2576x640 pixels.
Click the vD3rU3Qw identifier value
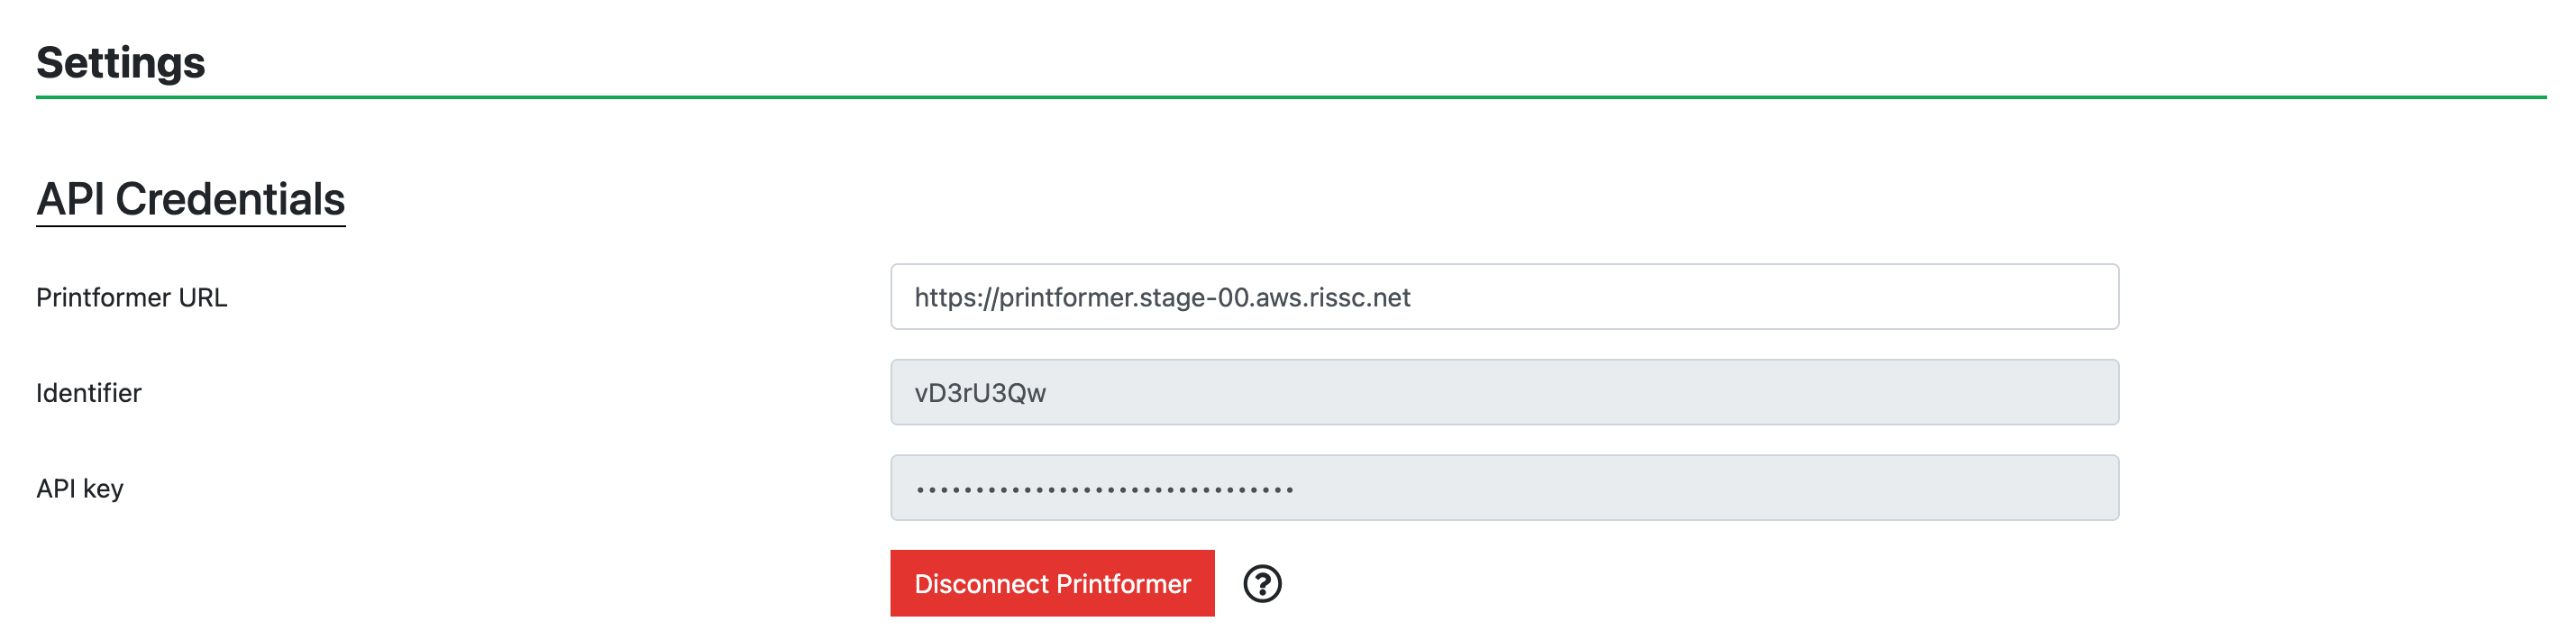click(980, 393)
